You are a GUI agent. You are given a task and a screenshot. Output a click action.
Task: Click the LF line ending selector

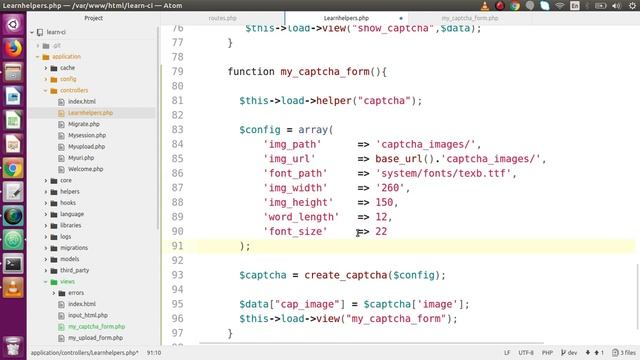(507, 353)
